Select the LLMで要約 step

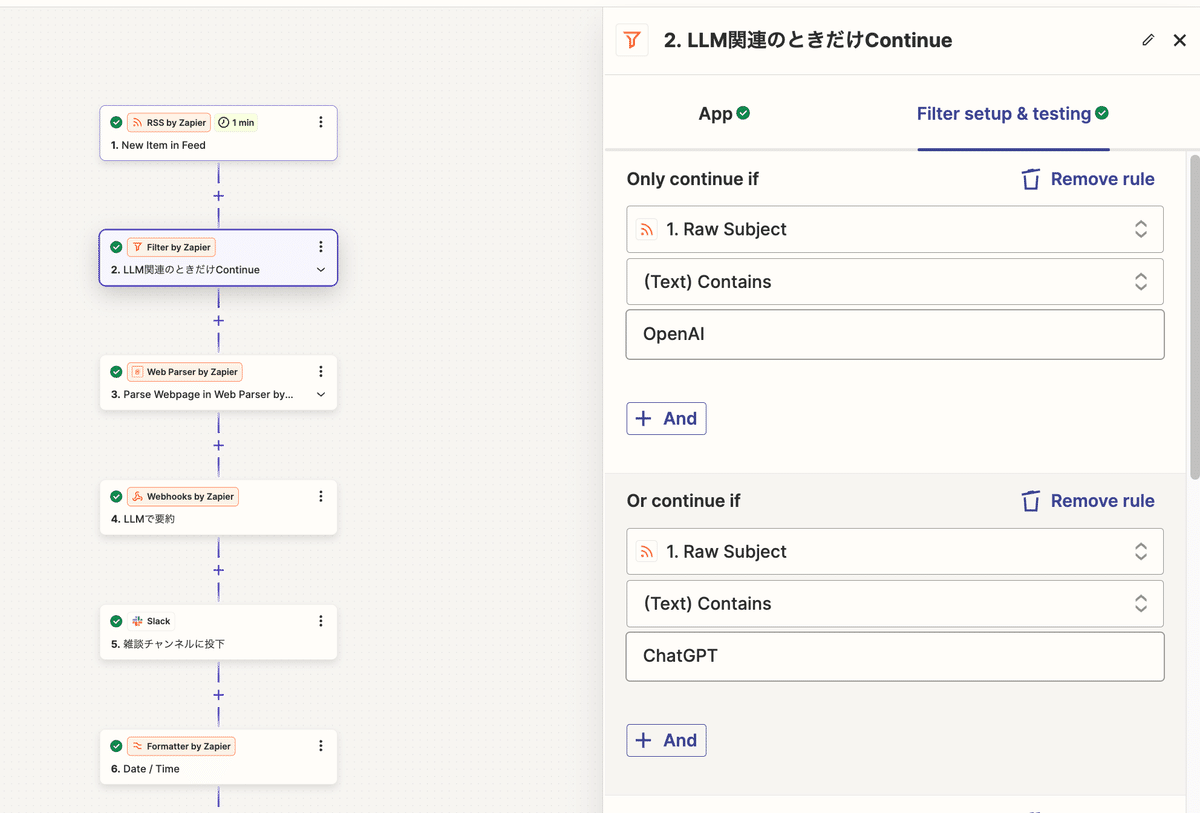pyautogui.click(x=218, y=507)
